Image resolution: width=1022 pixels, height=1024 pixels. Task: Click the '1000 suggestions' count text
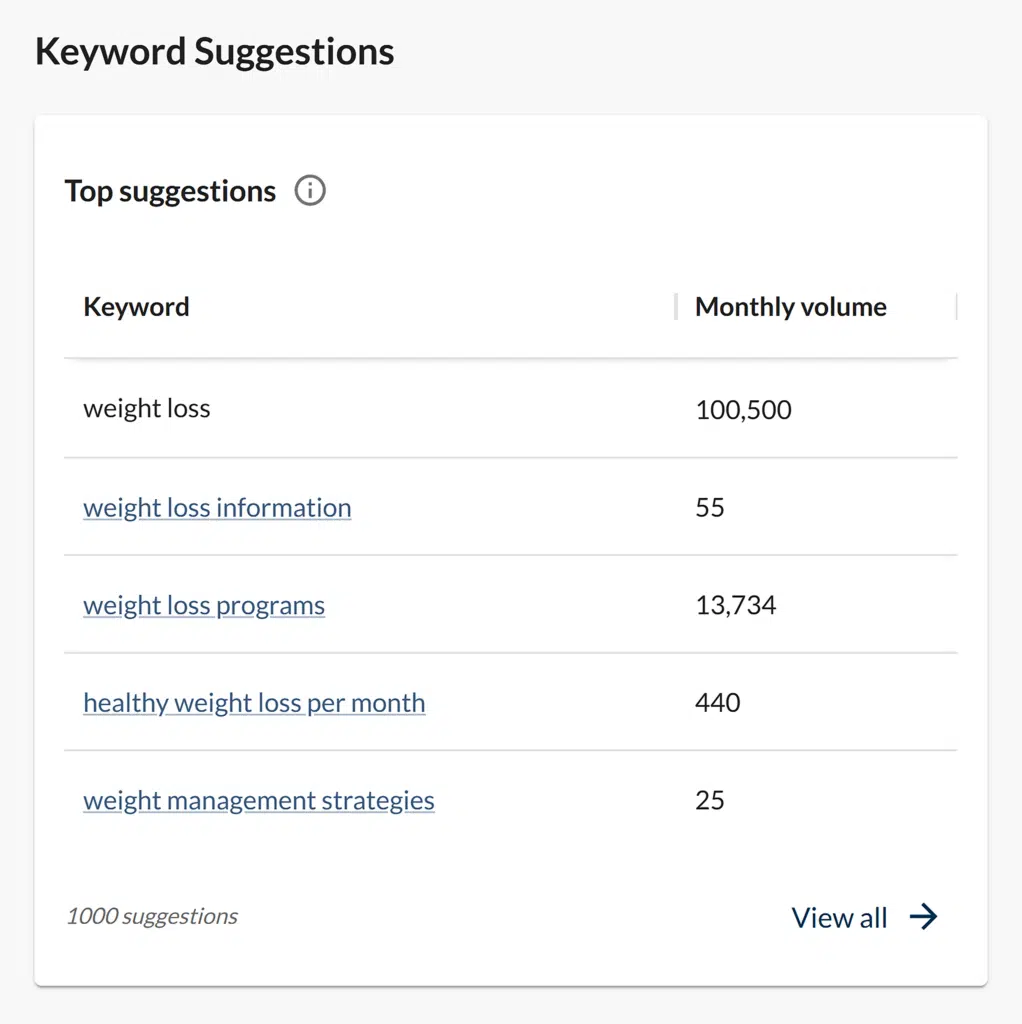pyautogui.click(x=152, y=916)
